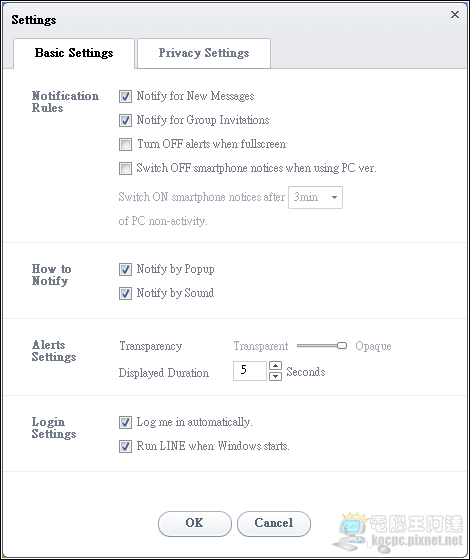
Task: Click the Transparency slider handle
Action: 342,345
